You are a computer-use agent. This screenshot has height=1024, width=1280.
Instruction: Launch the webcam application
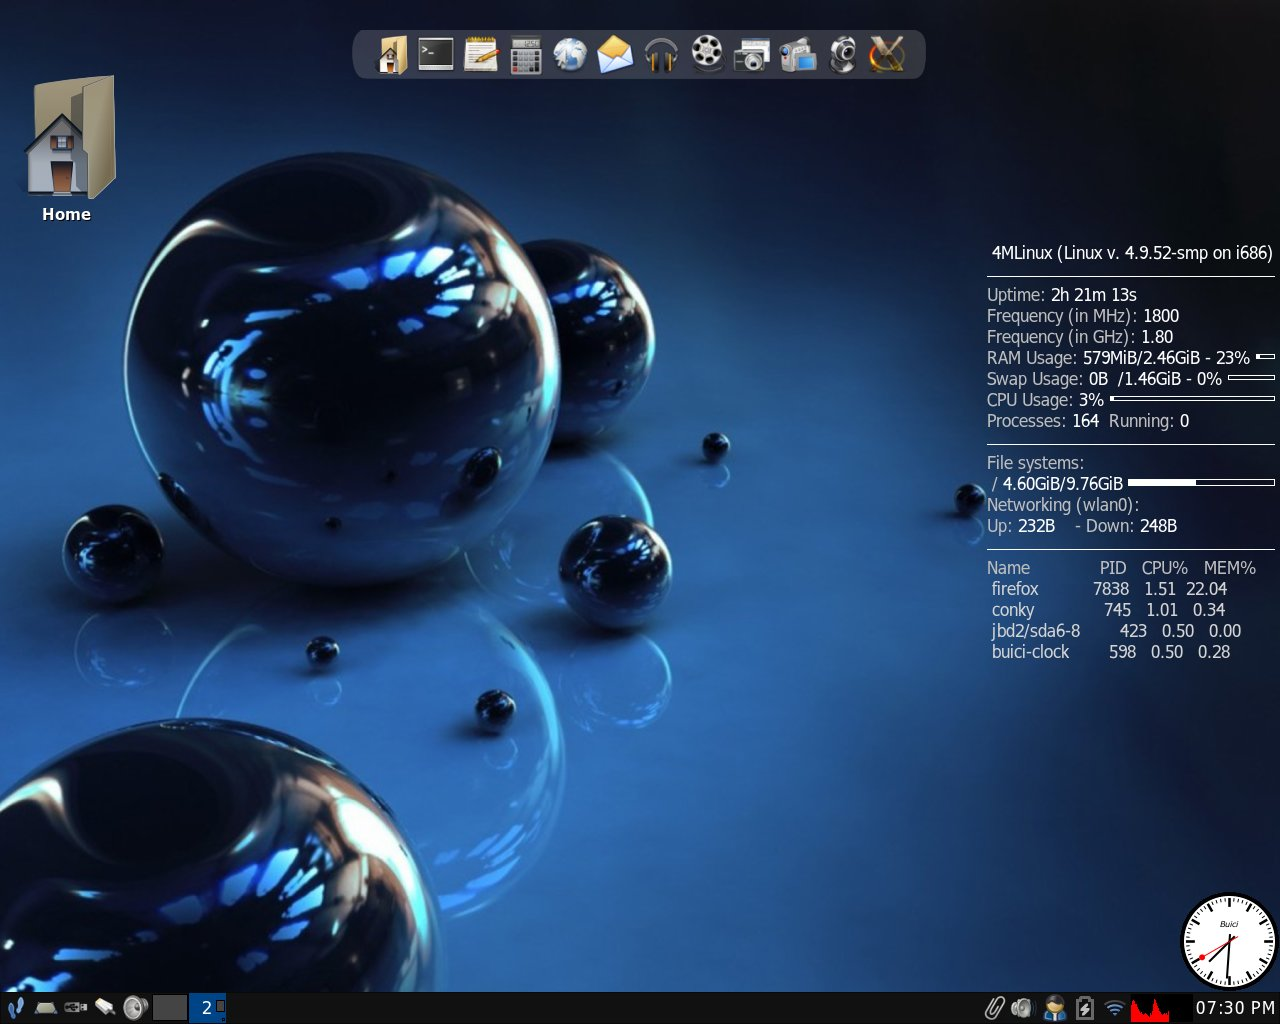(843, 54)
